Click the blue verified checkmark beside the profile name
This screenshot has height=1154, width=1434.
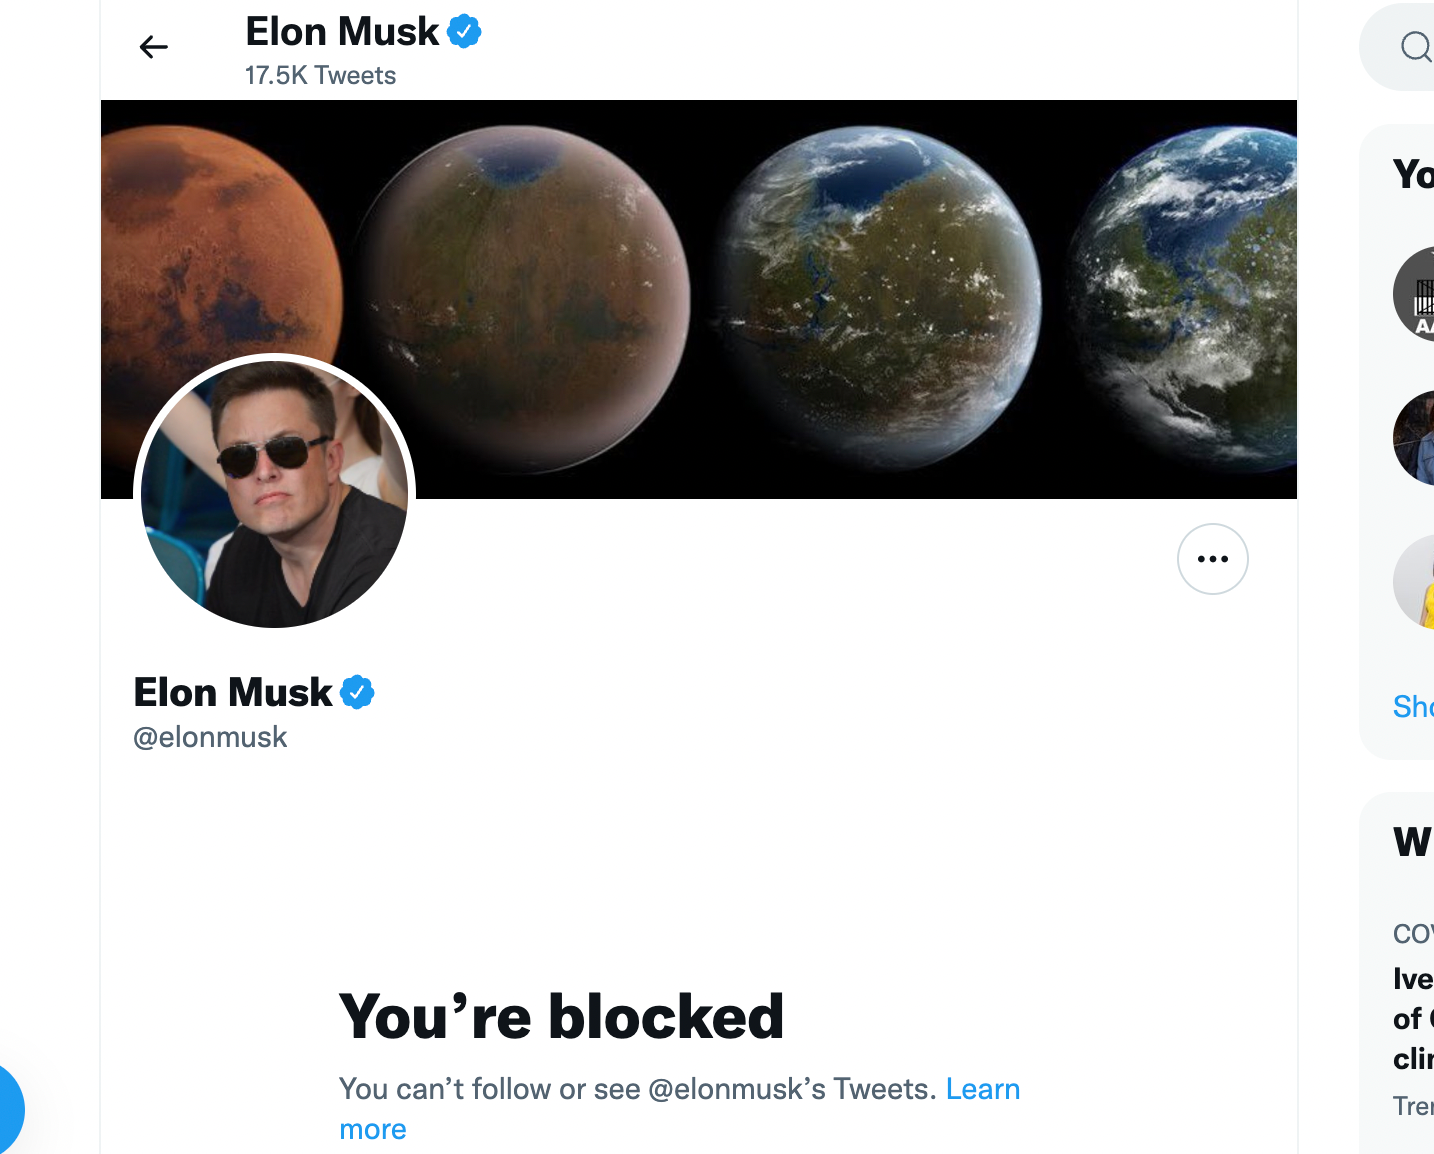[357, 691]
